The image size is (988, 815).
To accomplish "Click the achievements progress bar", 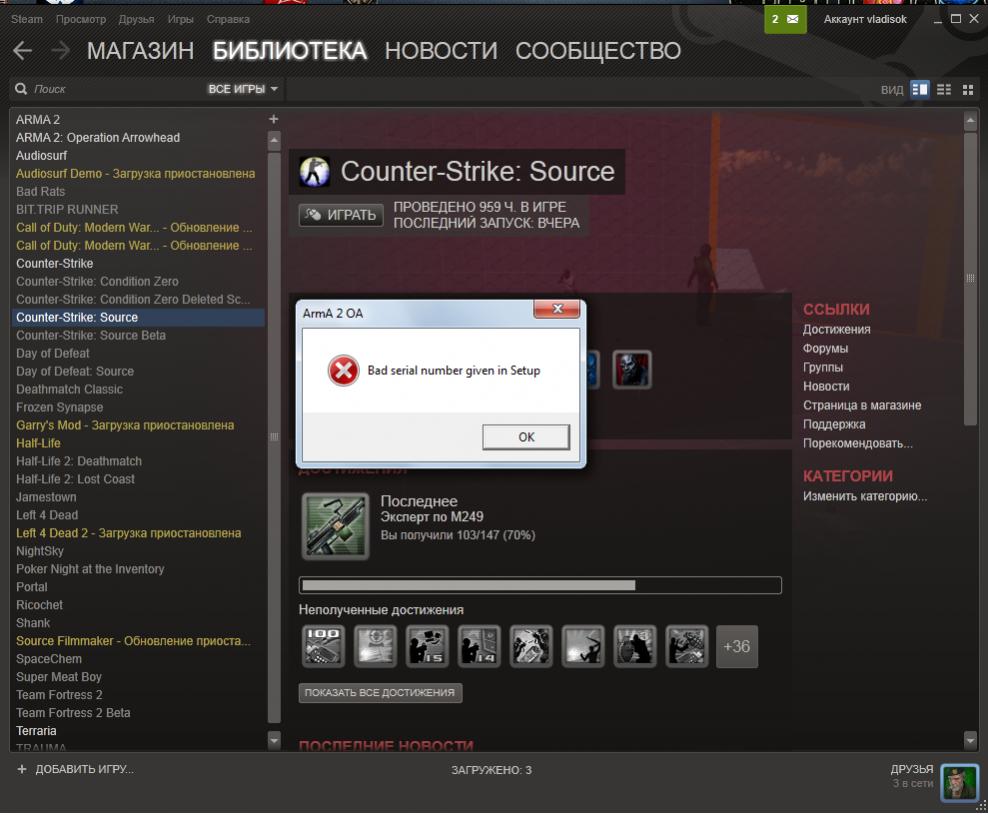I will pyautogui.click(x=540, y=585).
